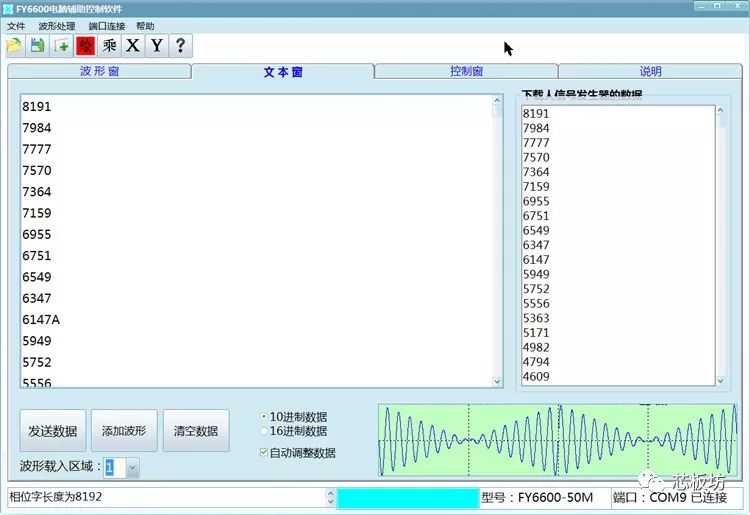
Task: Click the waveform preview thumbnail
Action: (x=558, y=440)
